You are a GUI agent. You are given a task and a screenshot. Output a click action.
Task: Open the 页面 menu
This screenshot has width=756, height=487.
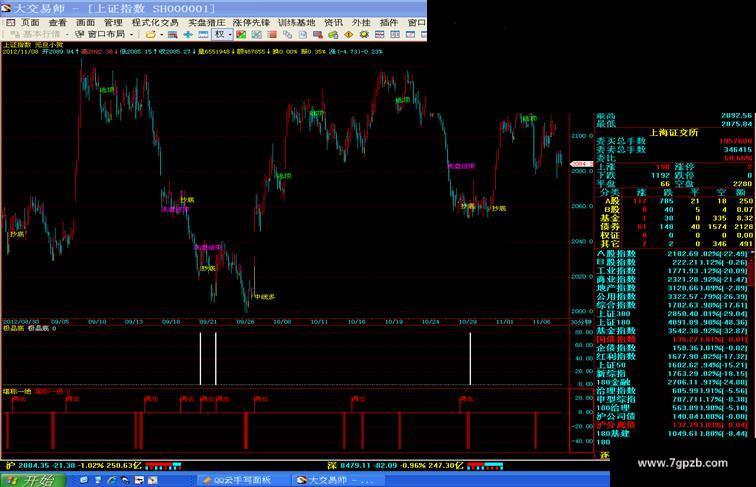tap(30, 23)
